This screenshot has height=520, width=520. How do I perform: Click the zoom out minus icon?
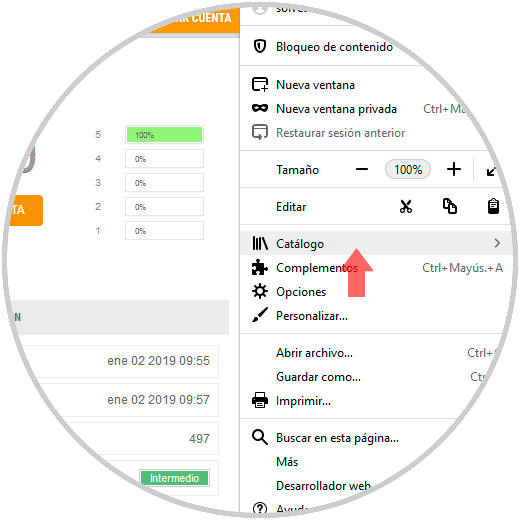click(x=362, y=169)
